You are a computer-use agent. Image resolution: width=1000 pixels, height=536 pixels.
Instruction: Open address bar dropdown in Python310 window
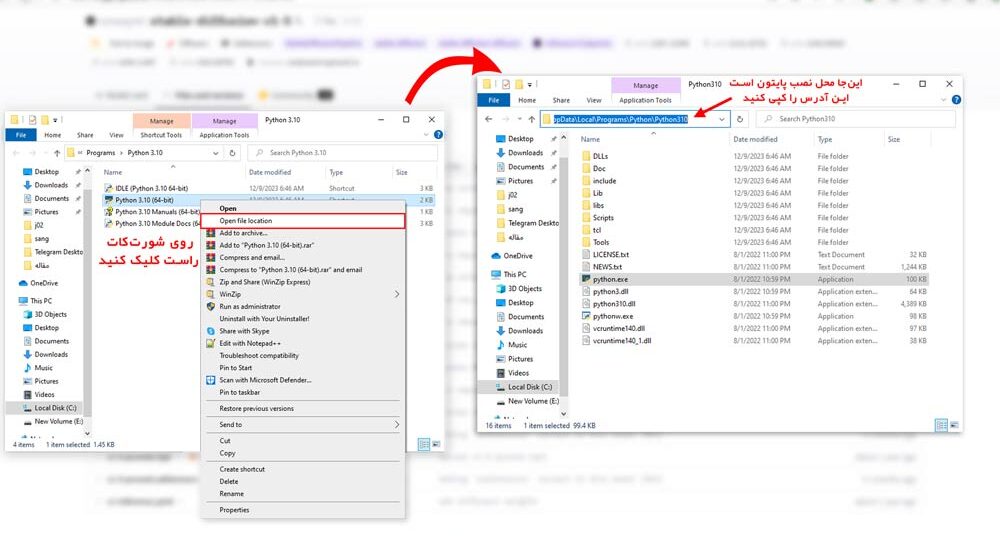(x=722, y=119)
